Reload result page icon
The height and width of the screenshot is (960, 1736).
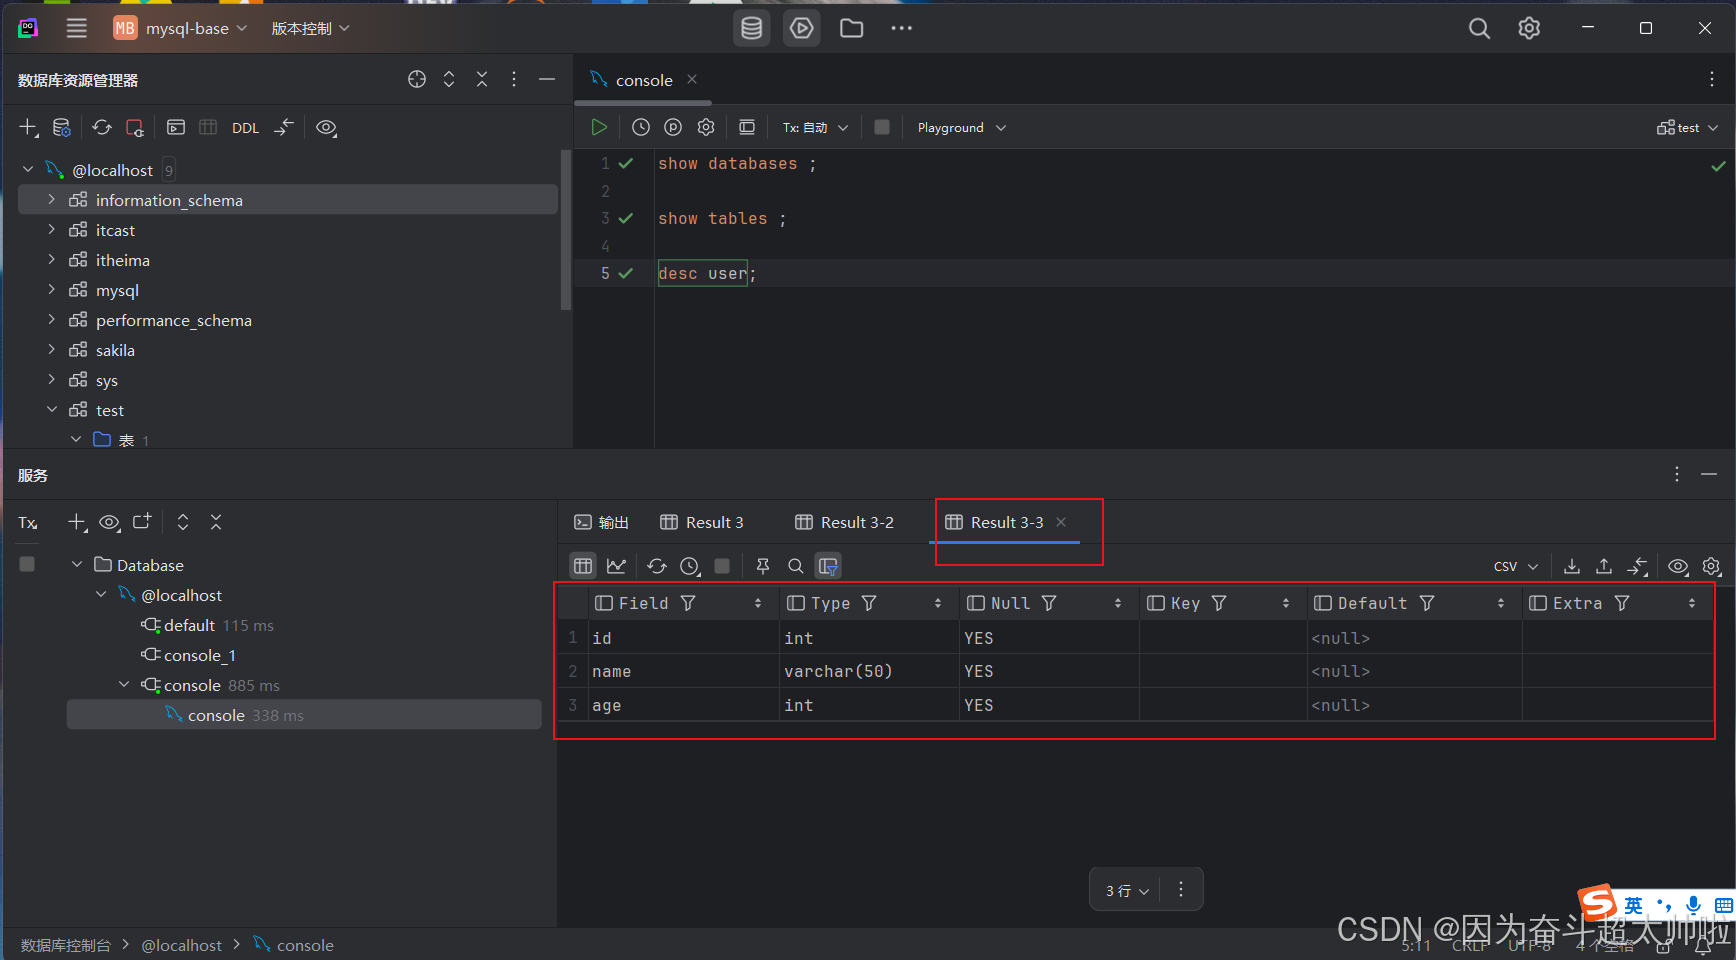click(x=657, y=566)
